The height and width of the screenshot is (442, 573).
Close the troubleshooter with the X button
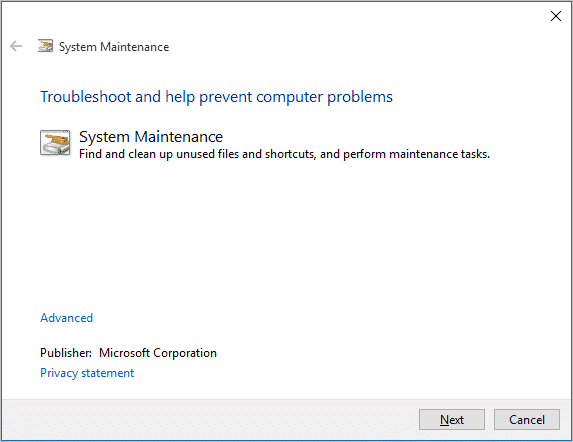point(555,16)
